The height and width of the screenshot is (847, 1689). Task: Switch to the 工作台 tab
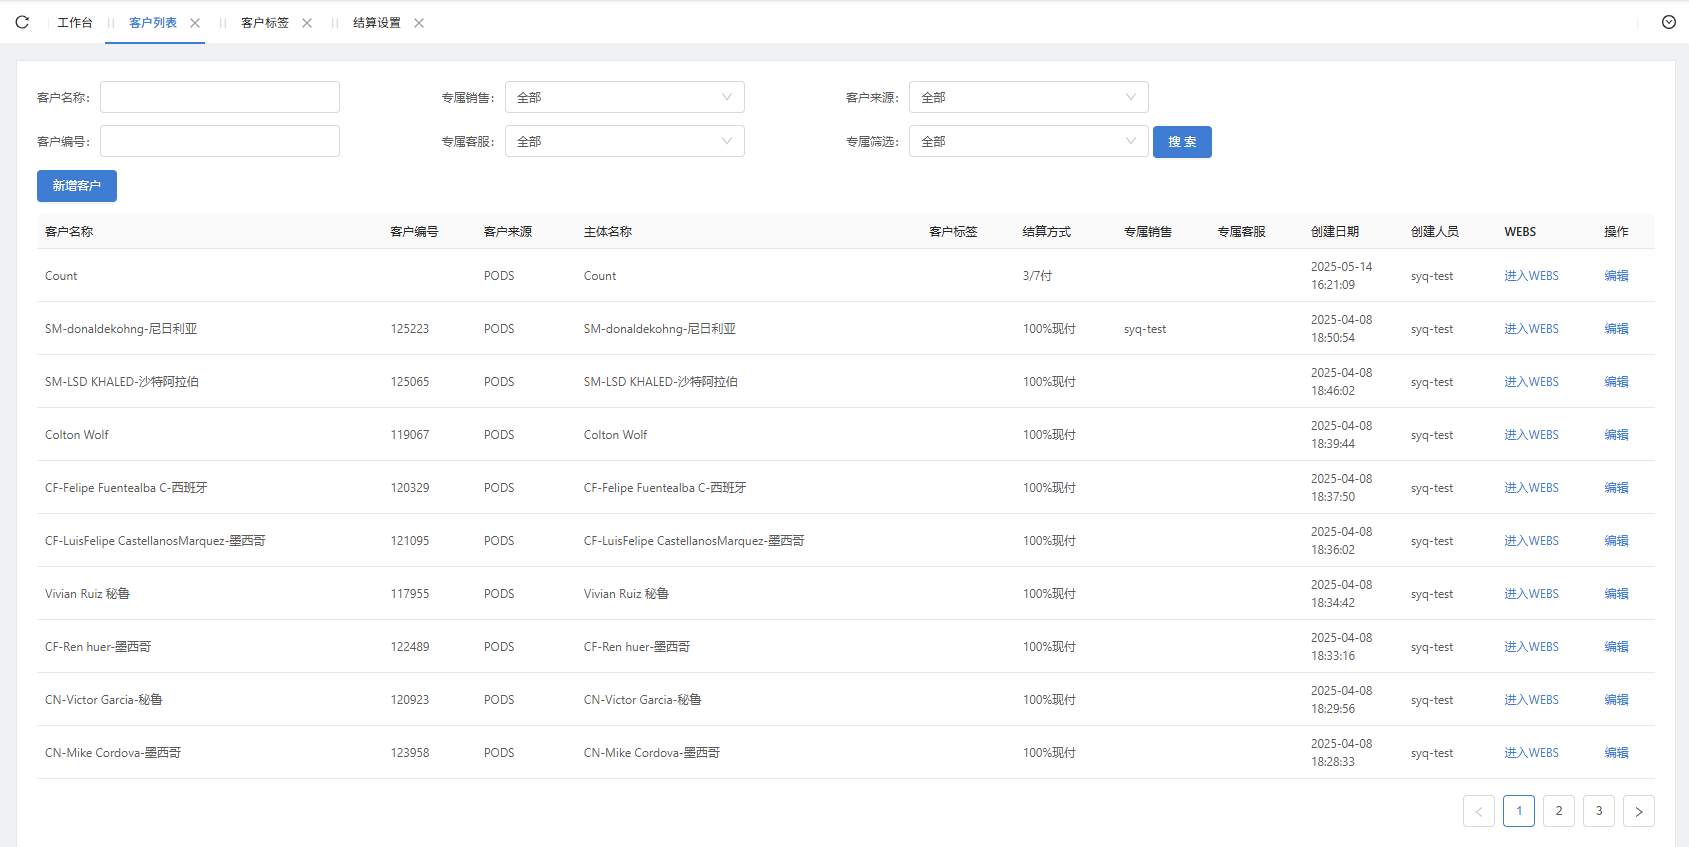click(75, 23)
